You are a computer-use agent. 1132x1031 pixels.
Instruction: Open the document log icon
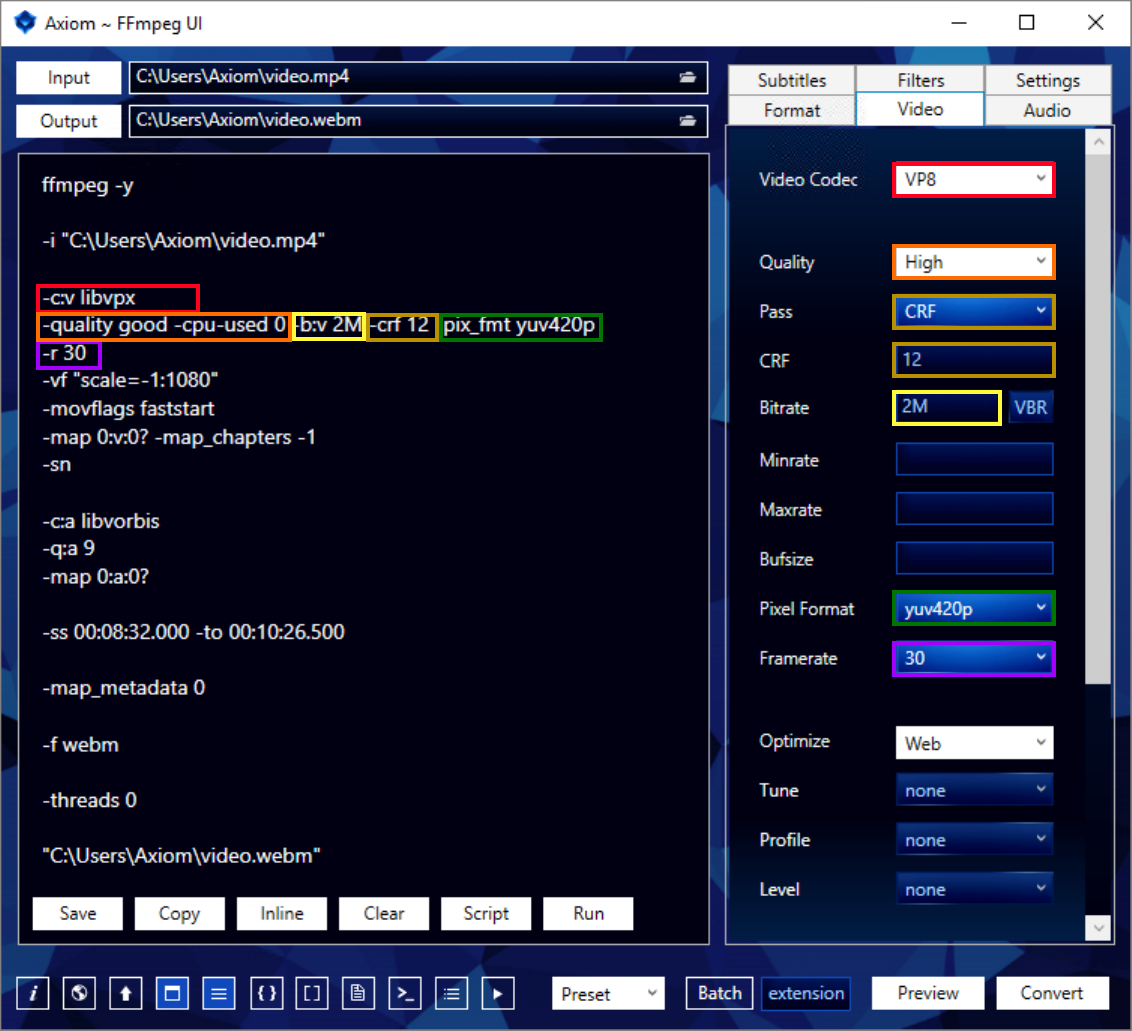pyautogui.click(x=358, y=993)
